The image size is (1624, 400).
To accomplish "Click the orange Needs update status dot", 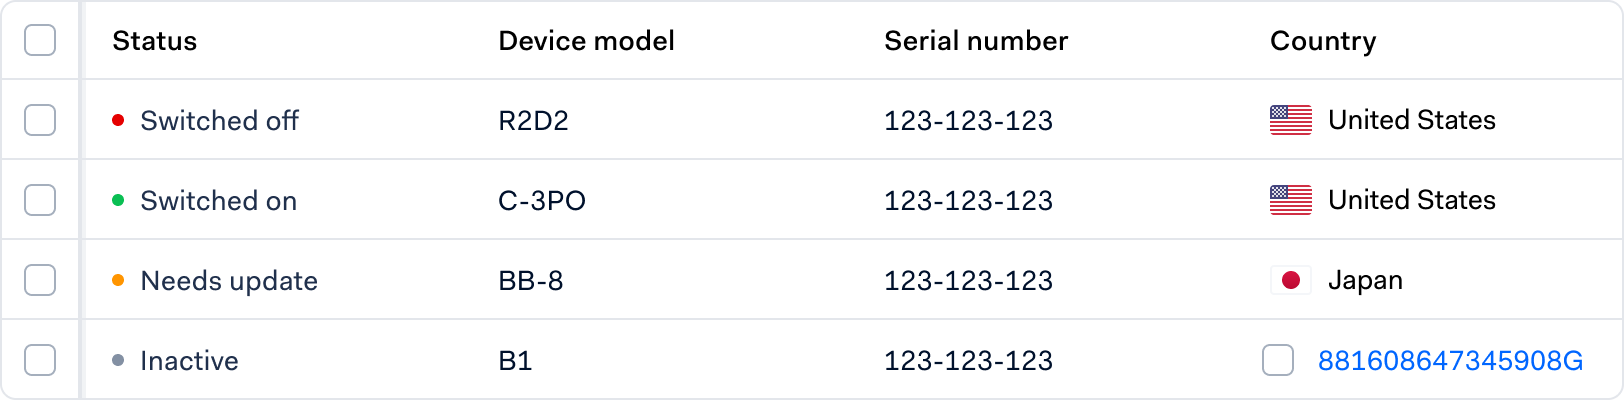I will pos(118,280).
